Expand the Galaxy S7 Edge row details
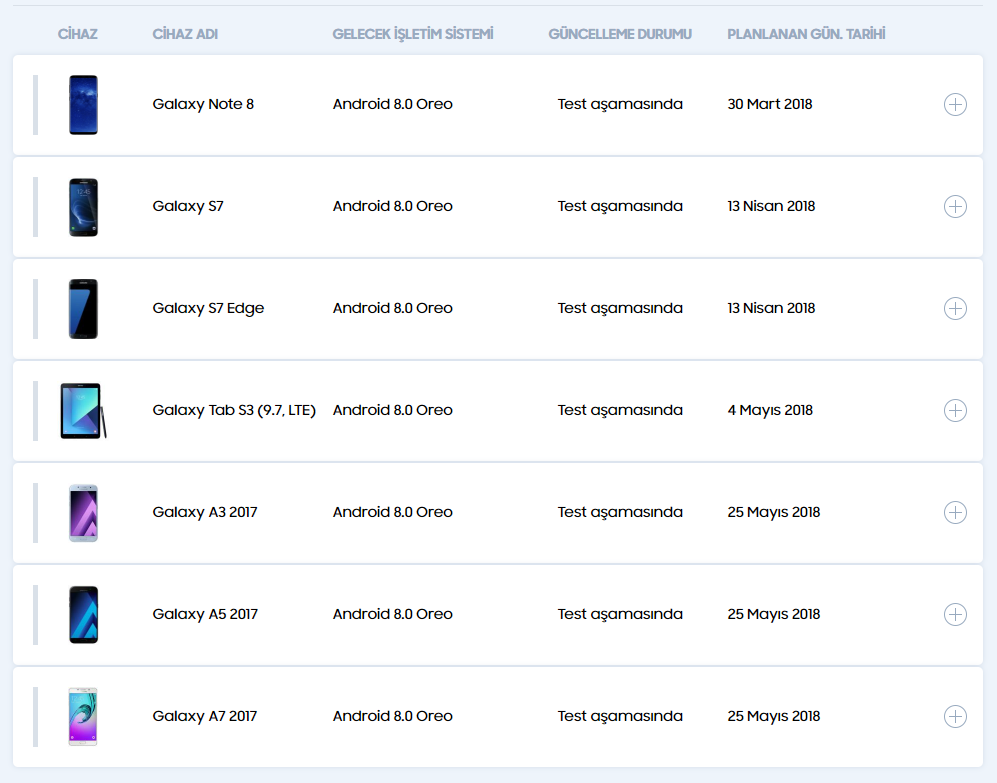Screen dimensions: 997x783 click(955, 308)
